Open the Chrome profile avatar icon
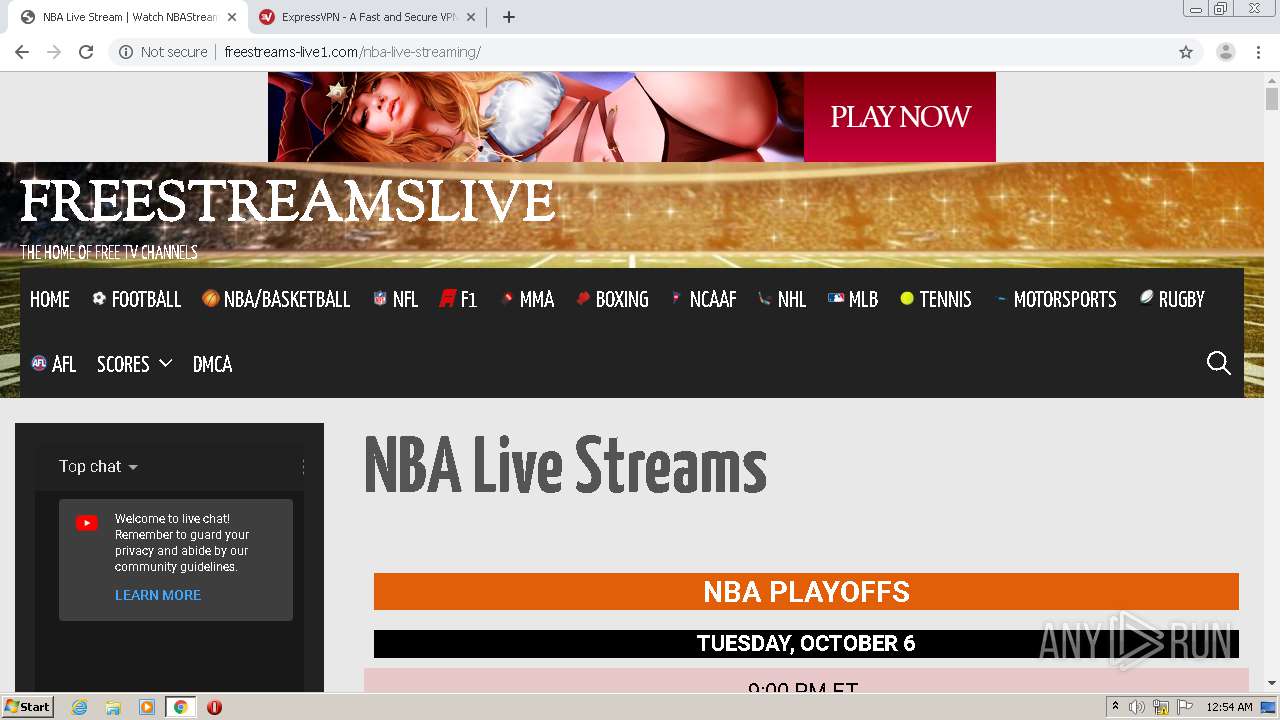 1225,52
